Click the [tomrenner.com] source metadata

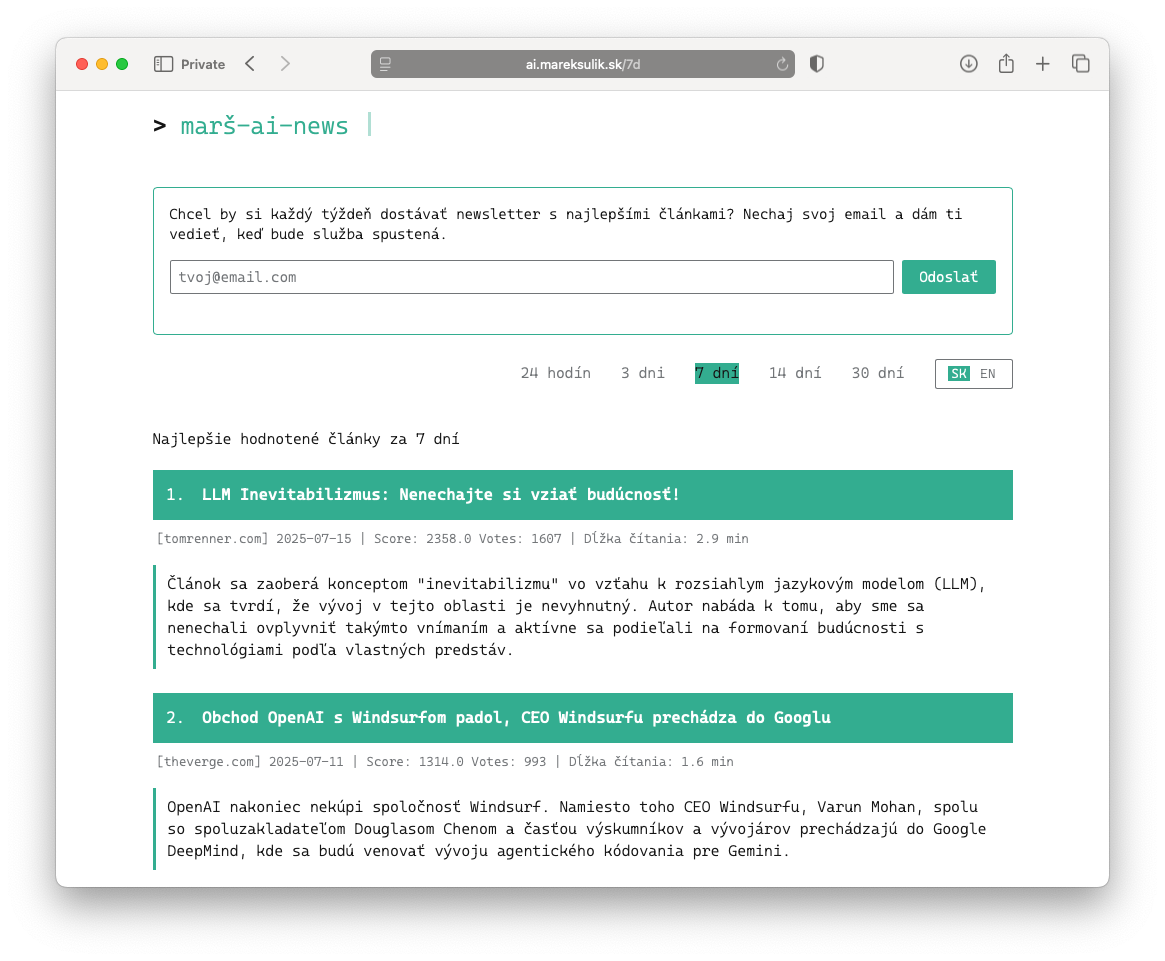pyautogui.click(x=212, y=539)
